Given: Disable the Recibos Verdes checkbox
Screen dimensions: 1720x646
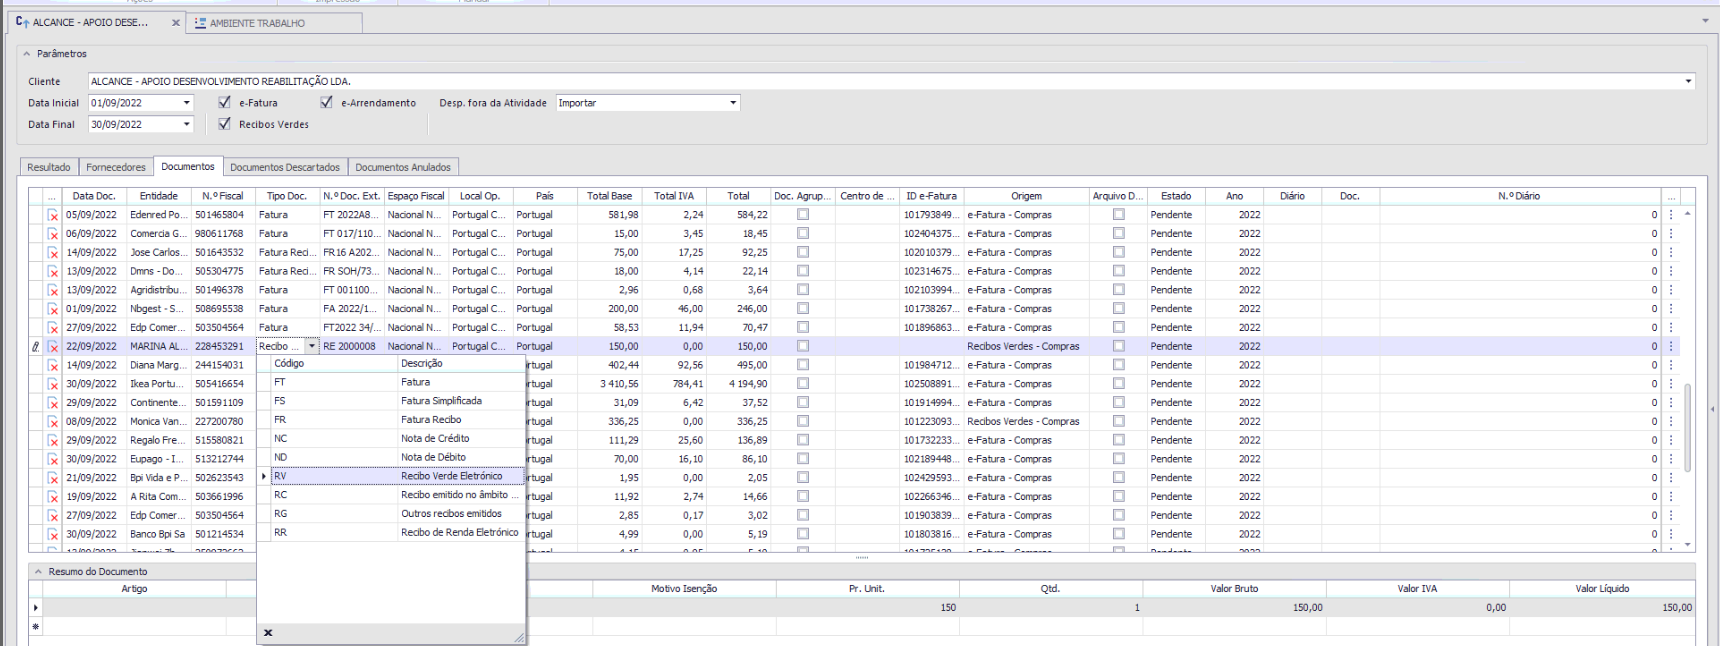Looking at the screenshot, I should tap(224, 124).
